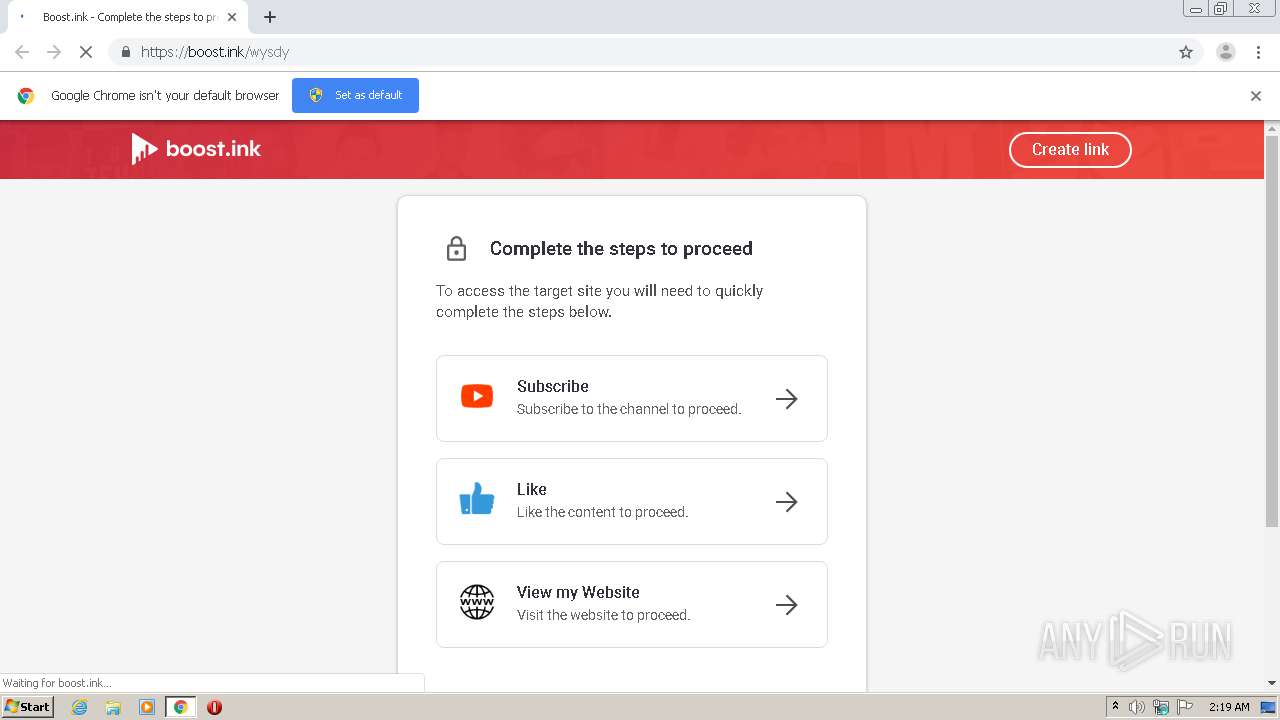Open the volume speaker tray icon
Screen dimensions: 1280x720
[1137, 707]
